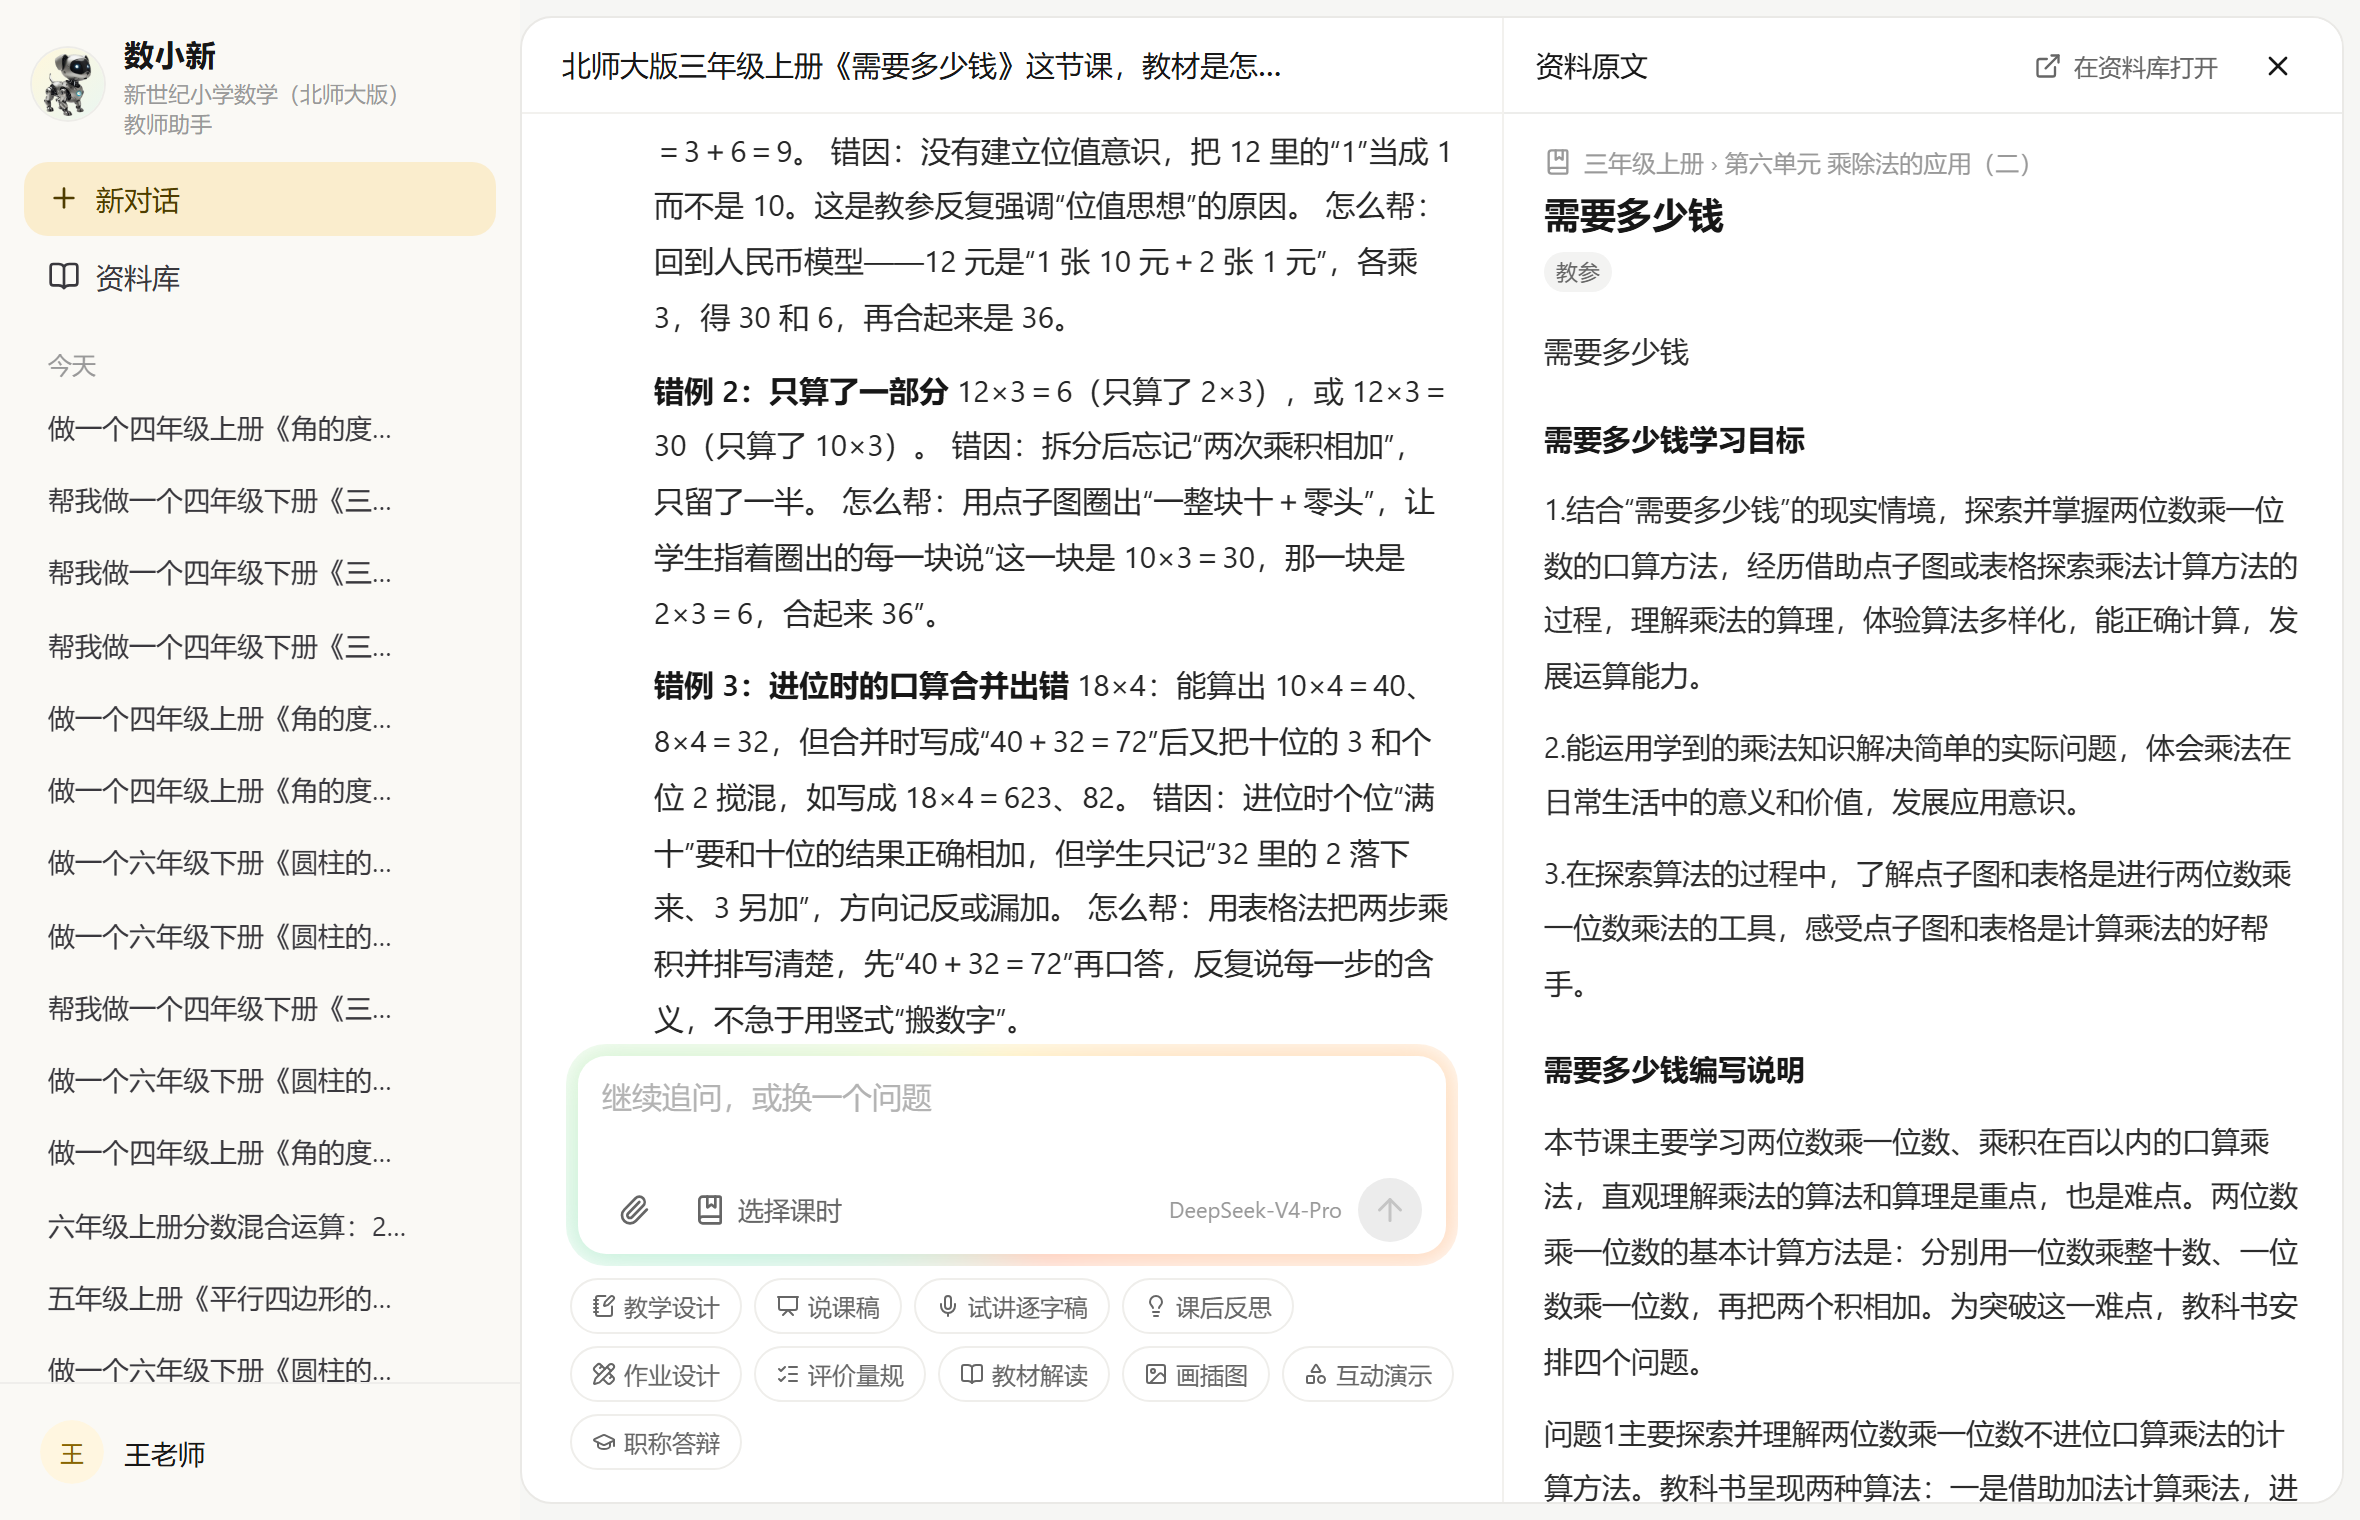Open 王老师 user profile
This screenshot has width=2360, height=1520.
click(260, 1453)
